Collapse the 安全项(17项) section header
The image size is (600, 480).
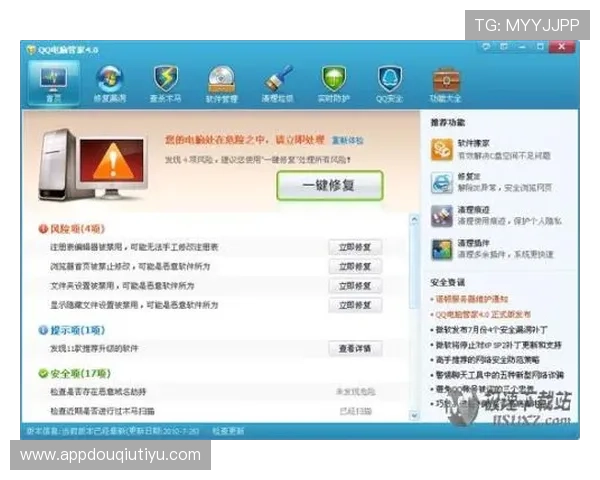pos(72,373)
